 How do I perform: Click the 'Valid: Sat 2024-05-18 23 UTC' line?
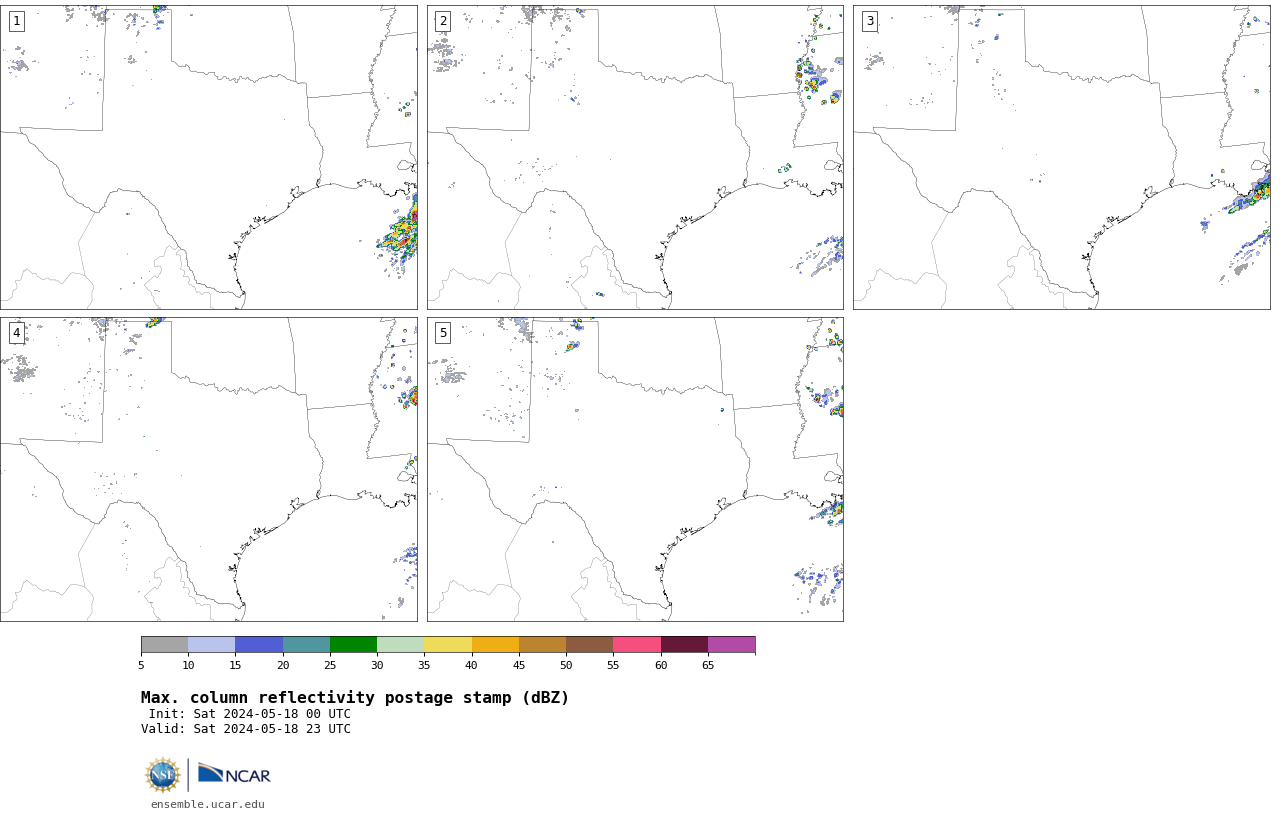click(x=246, y=729)
